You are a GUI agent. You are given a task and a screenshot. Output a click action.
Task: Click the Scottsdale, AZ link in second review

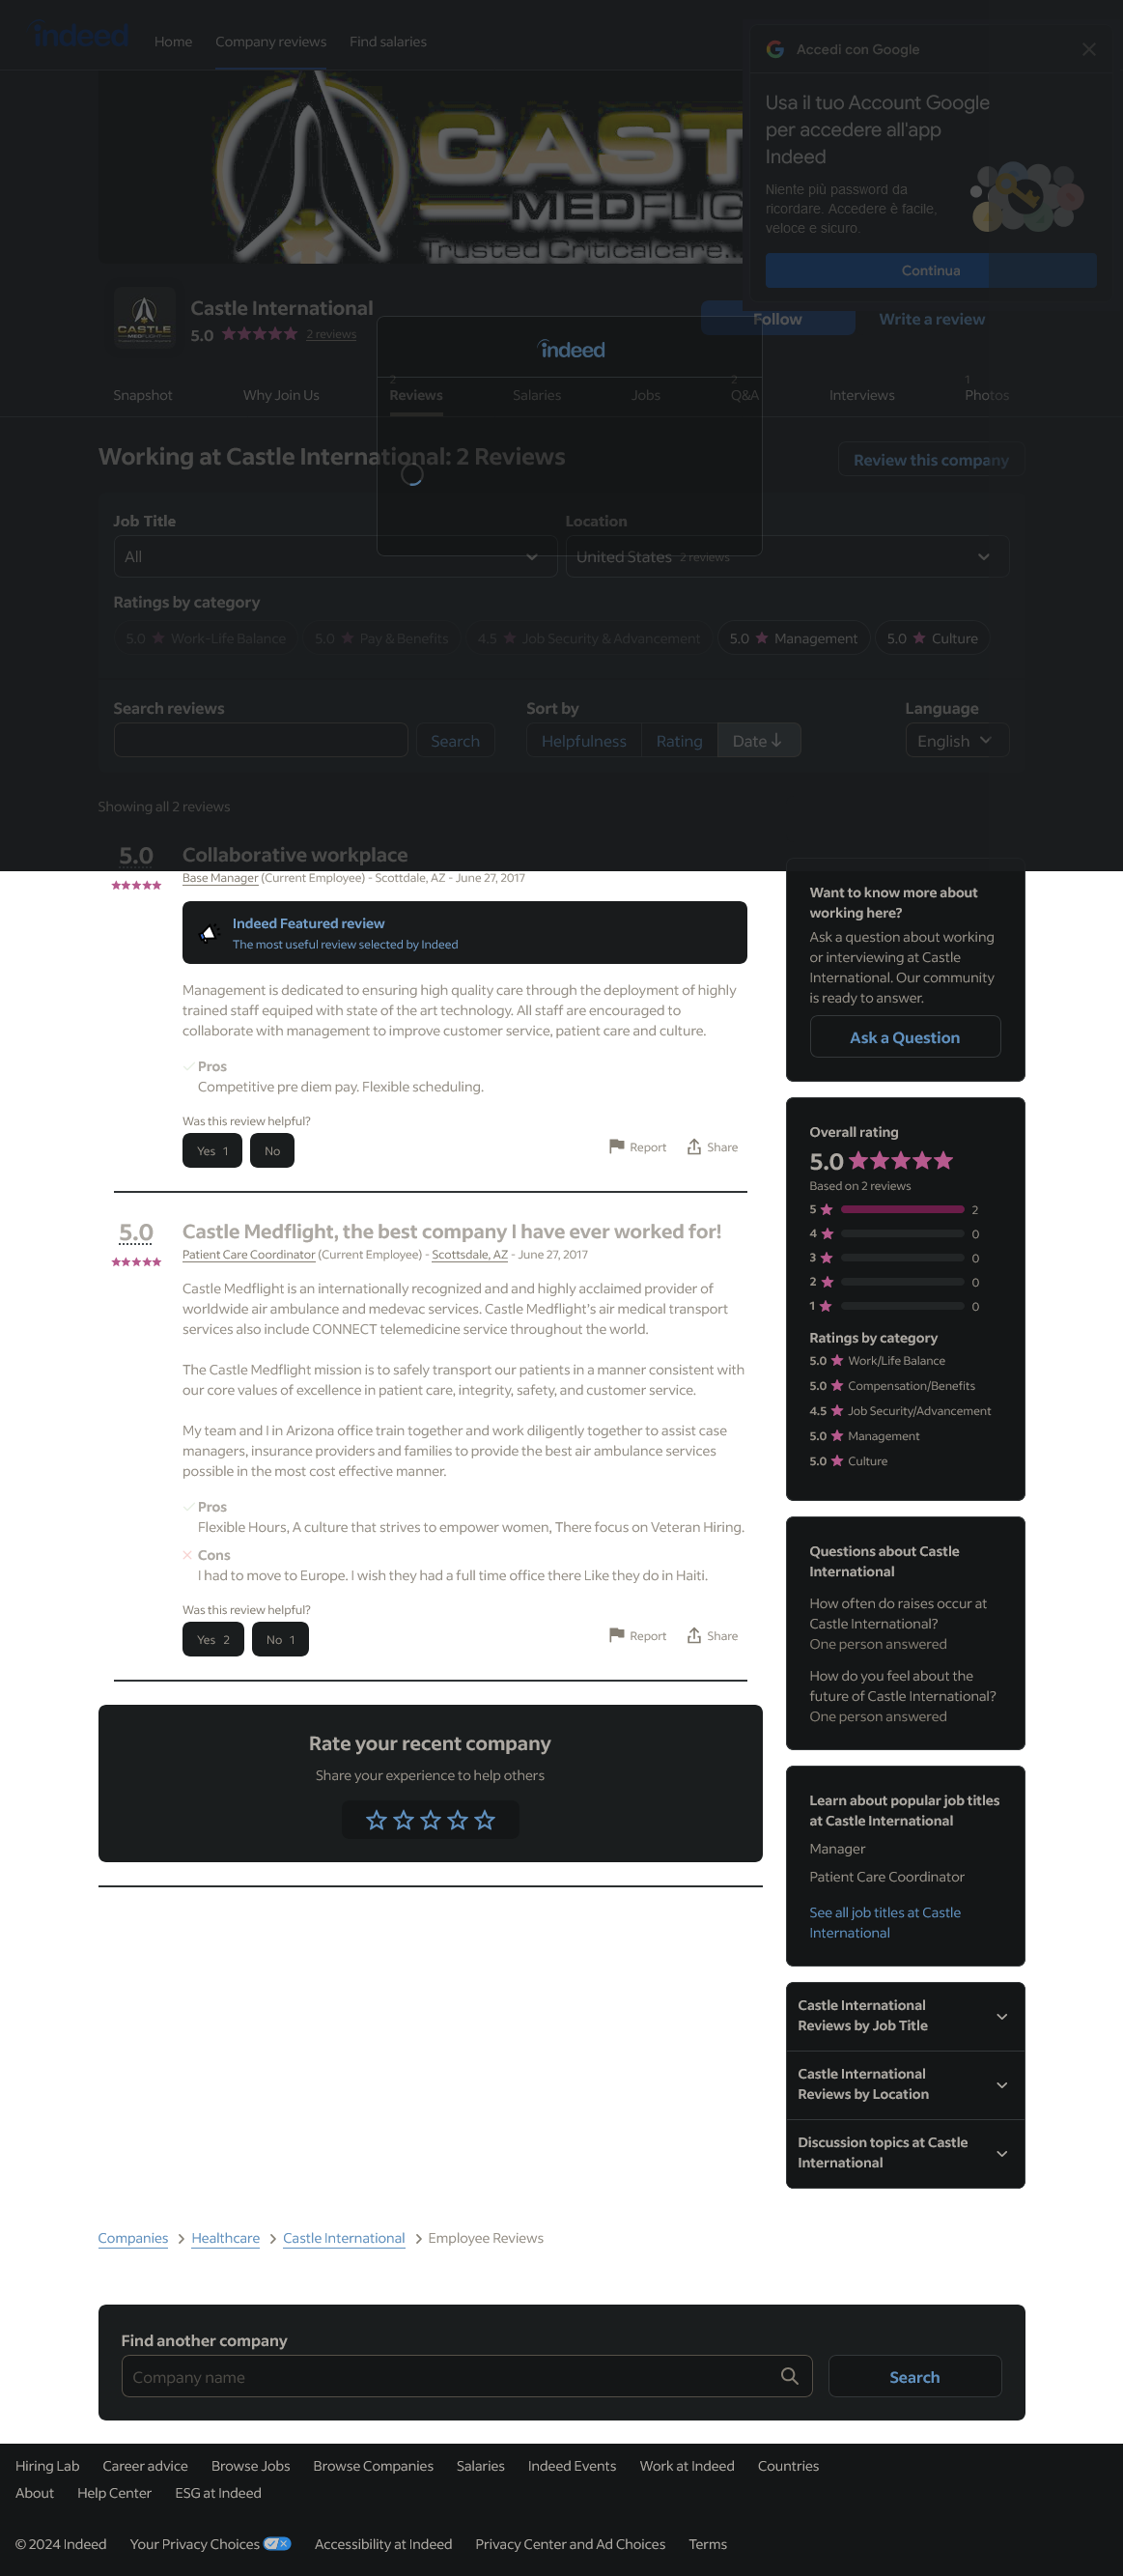(470, 1254)
